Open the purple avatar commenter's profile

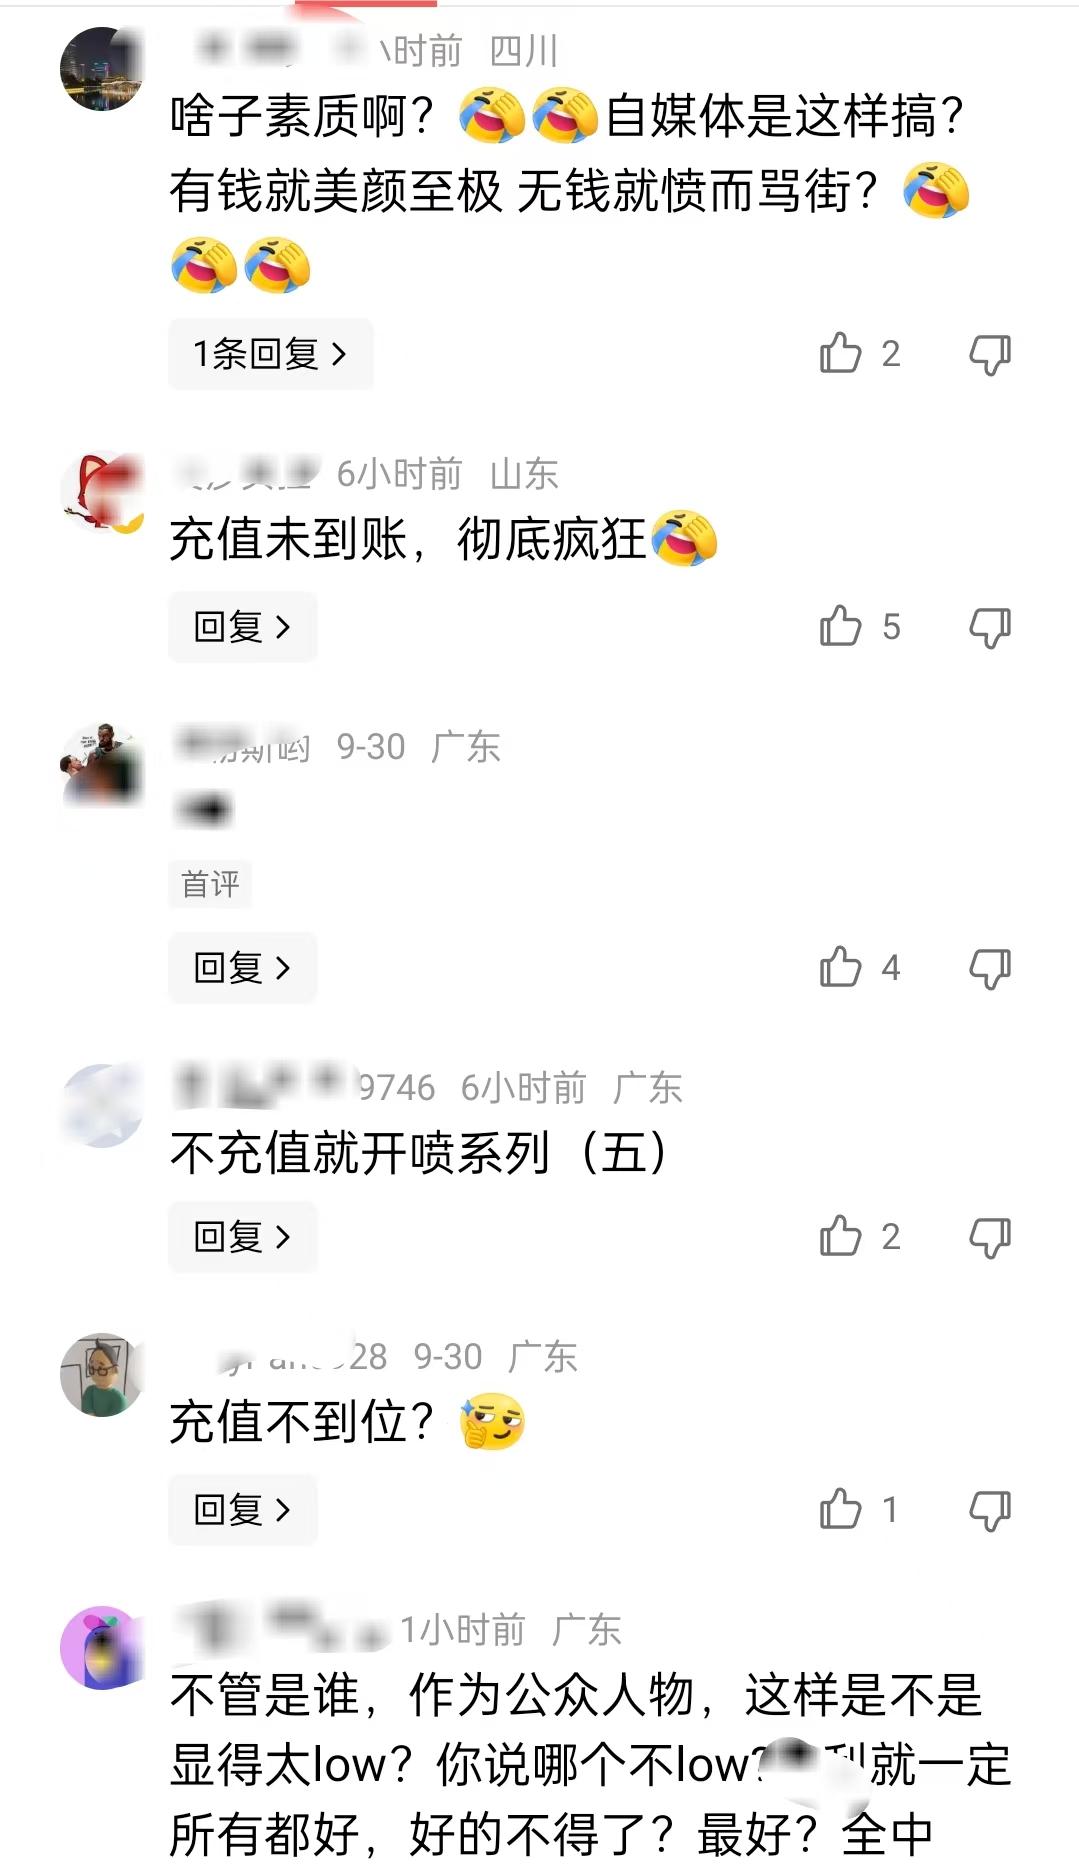(x=101, y=1647)
